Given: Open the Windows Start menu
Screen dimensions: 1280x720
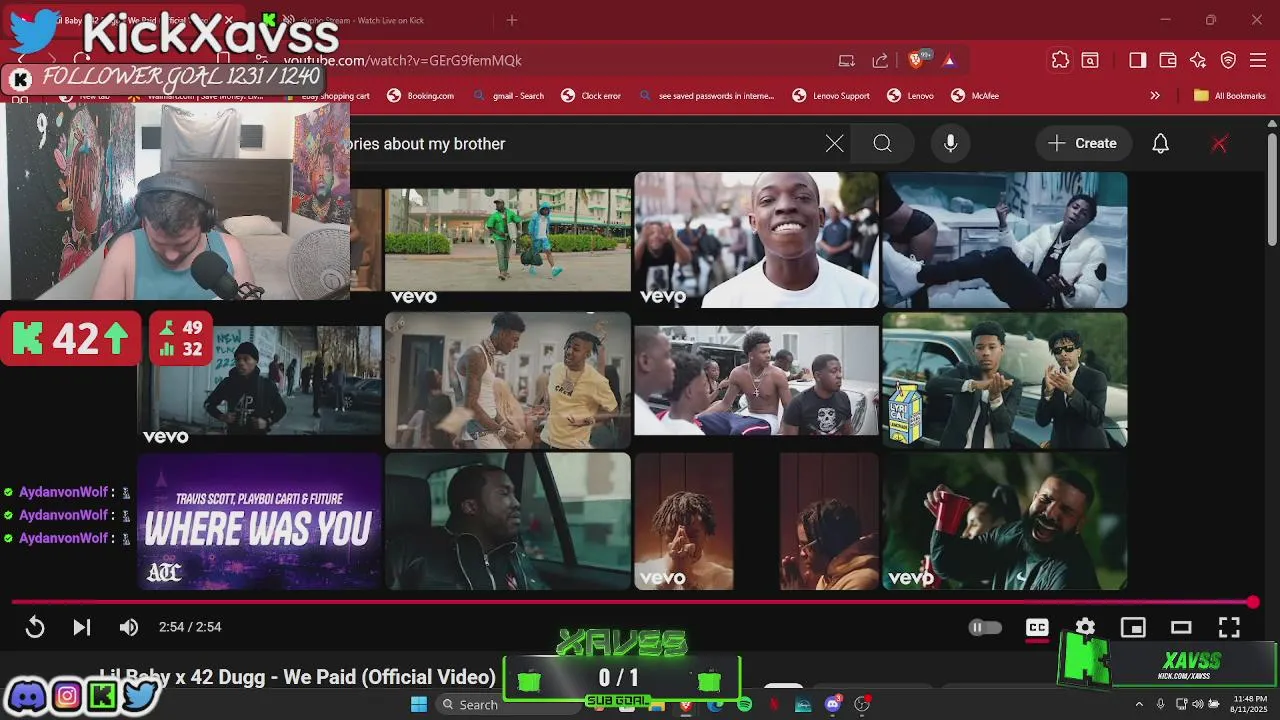Looking at the screenshot, I should click(419, 704).
